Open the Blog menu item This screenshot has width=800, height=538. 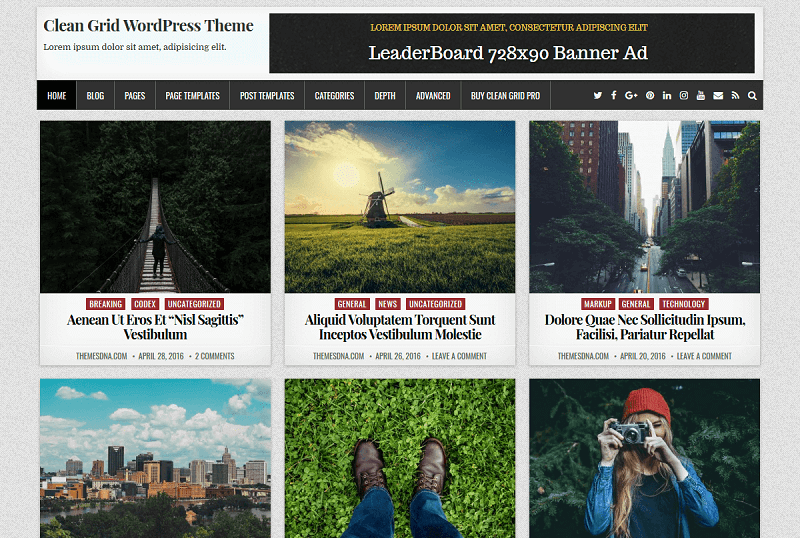(x=95, y=95)
